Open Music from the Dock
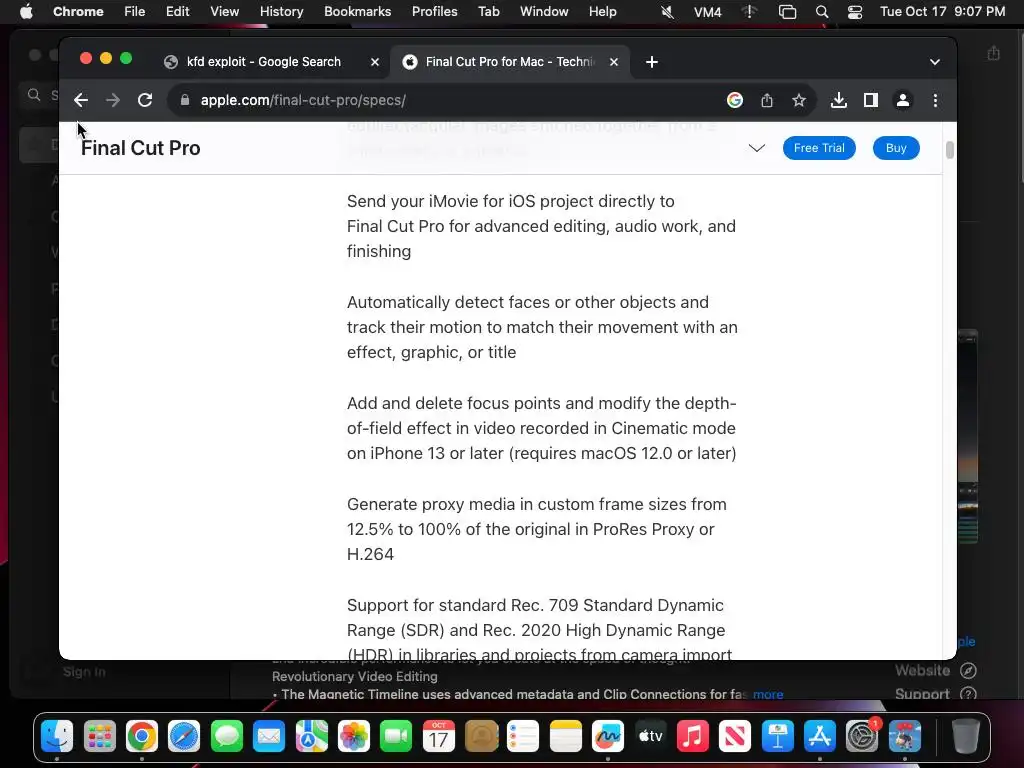Screen dimensions: 1024x768 pos(693,737)
